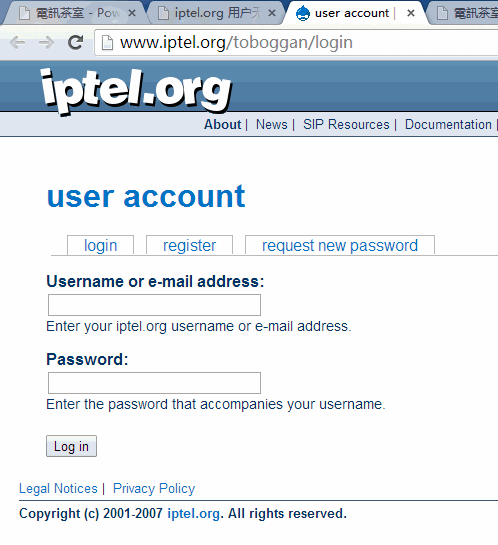Open the Privacy Policy footer link

[x=154, y=488]
